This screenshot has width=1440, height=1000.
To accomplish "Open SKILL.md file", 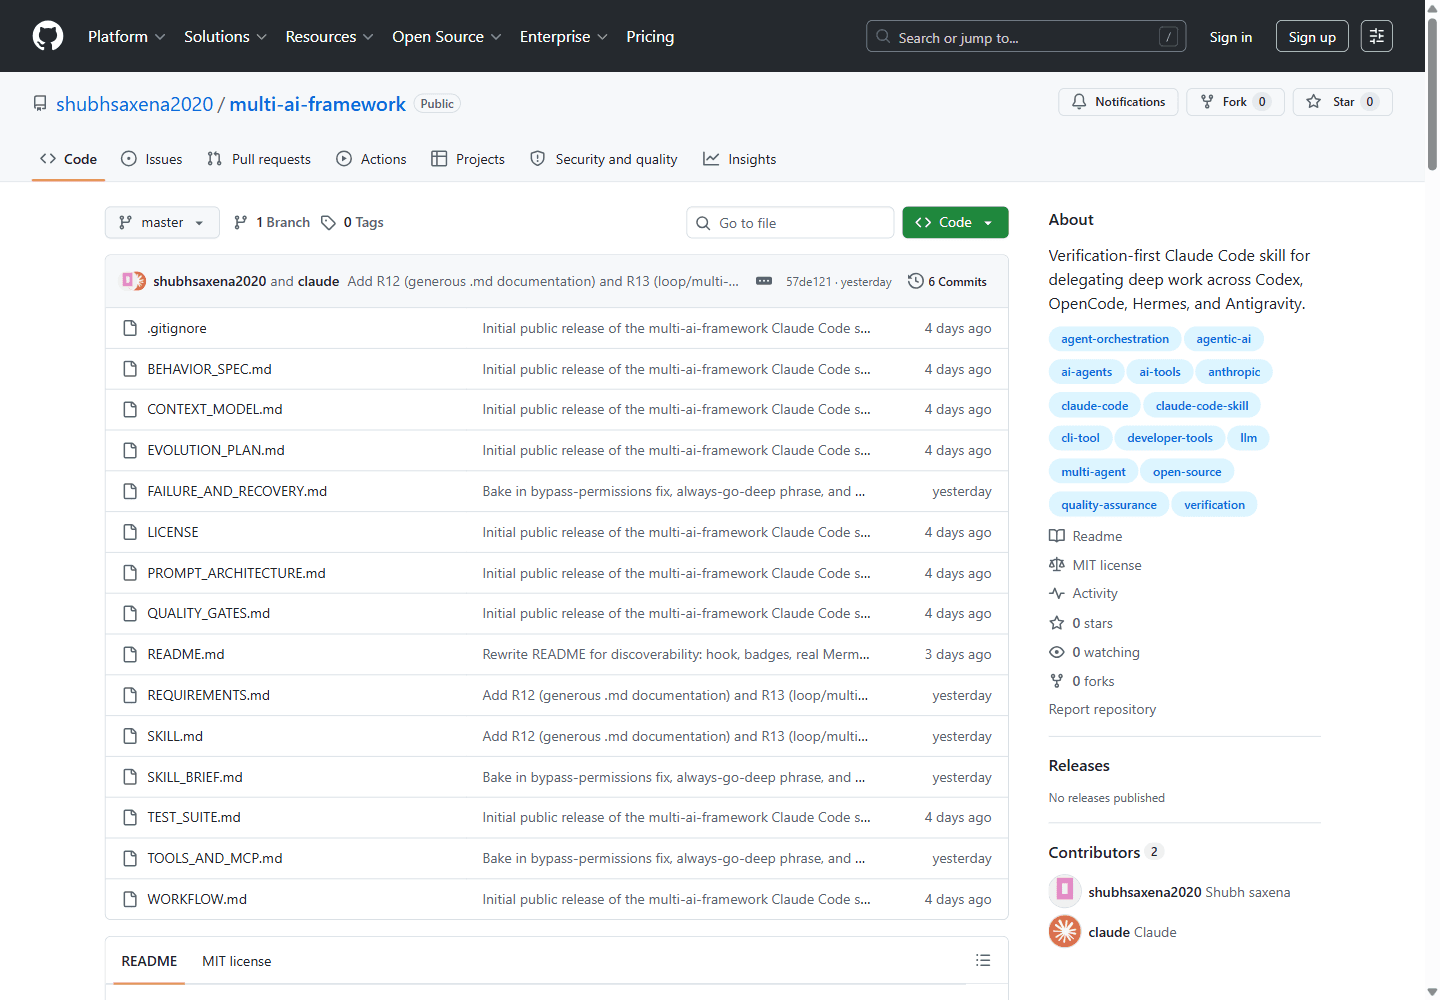I will (x=175, y=736).
